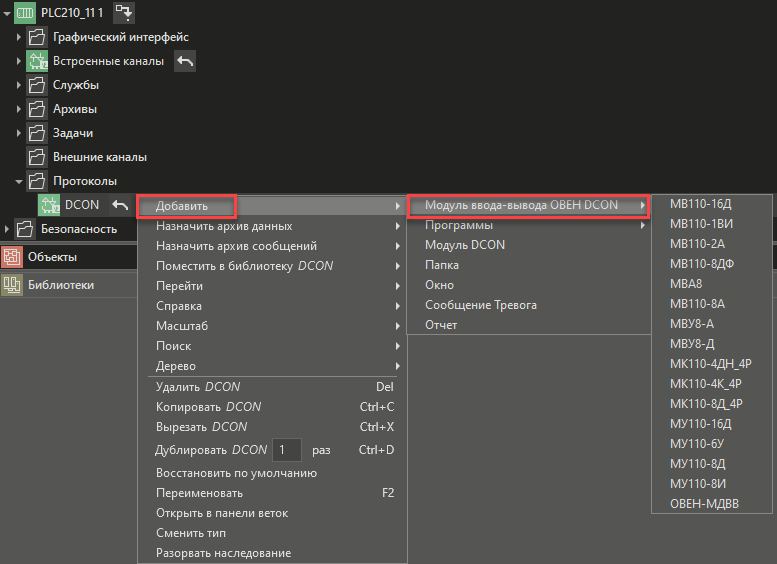
Task: Add module ОВЕН-МДВВ
Action: point(712,504)
